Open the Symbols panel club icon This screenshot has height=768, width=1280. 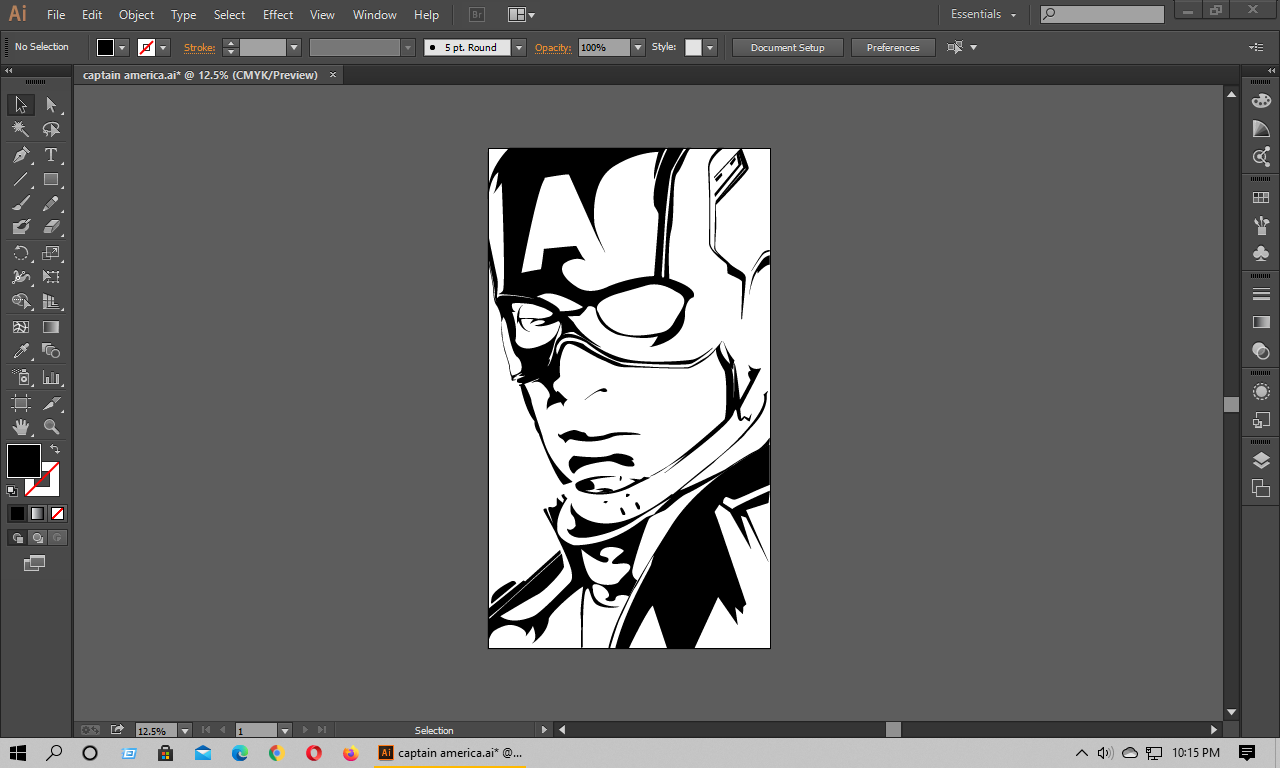(1261, 254)
